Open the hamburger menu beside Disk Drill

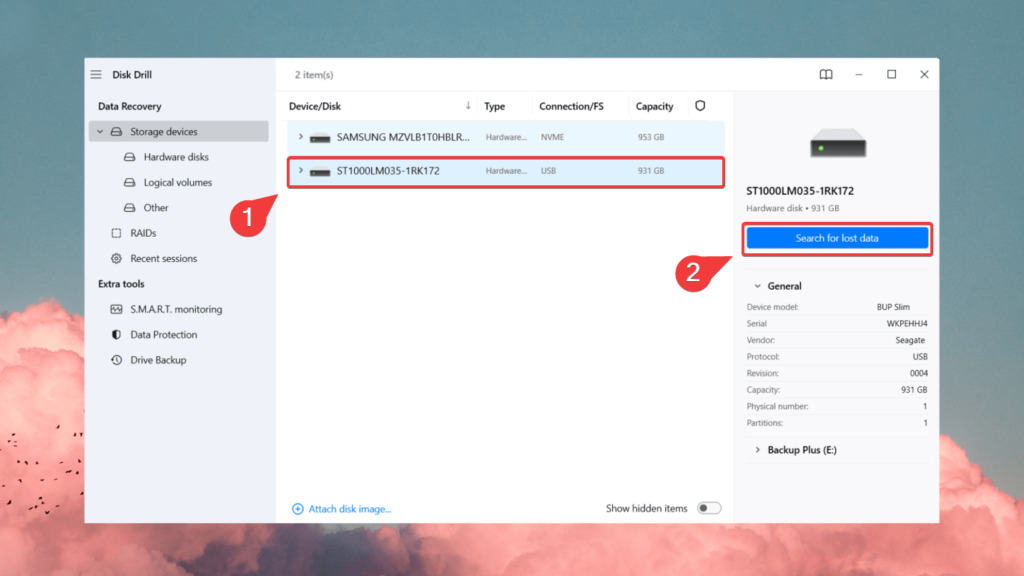[96, 75]
